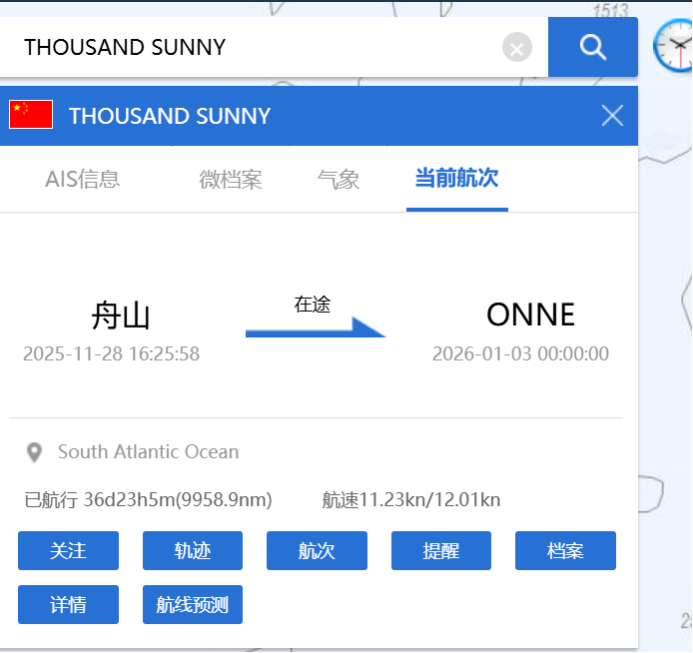Viewport: 693px width, 653px height.
Task: Open the 微档案 tab
Action: click(230, 180)
